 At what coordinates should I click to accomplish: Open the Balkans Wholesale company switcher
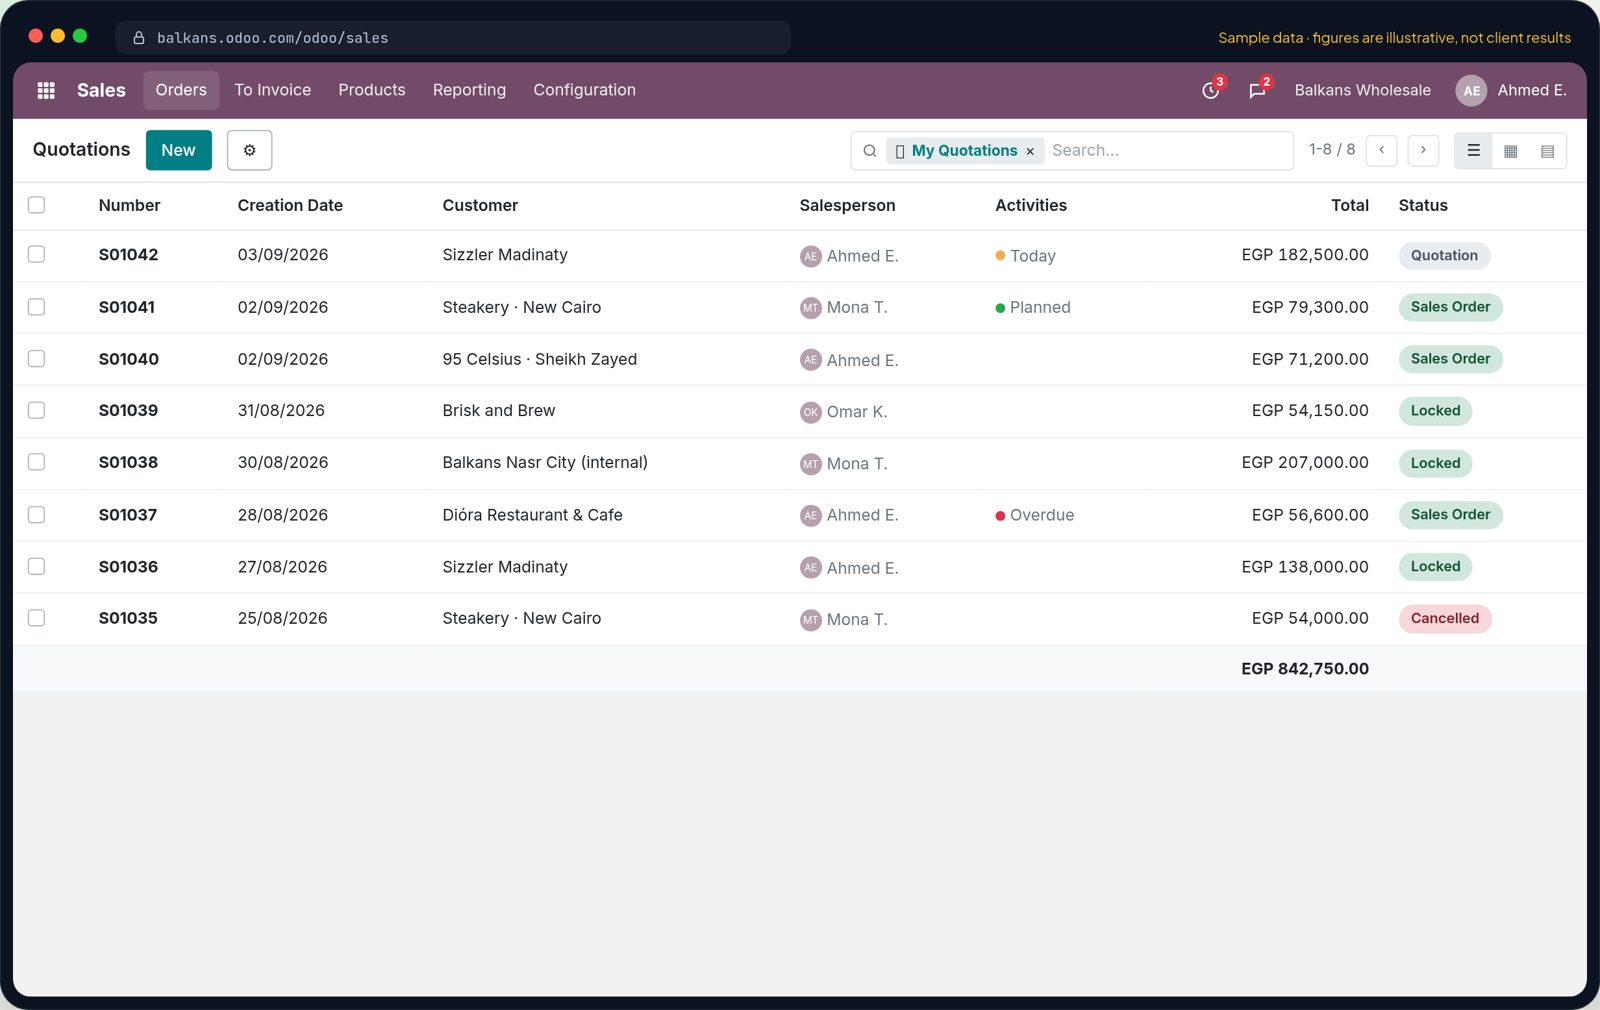(1362, 90)
